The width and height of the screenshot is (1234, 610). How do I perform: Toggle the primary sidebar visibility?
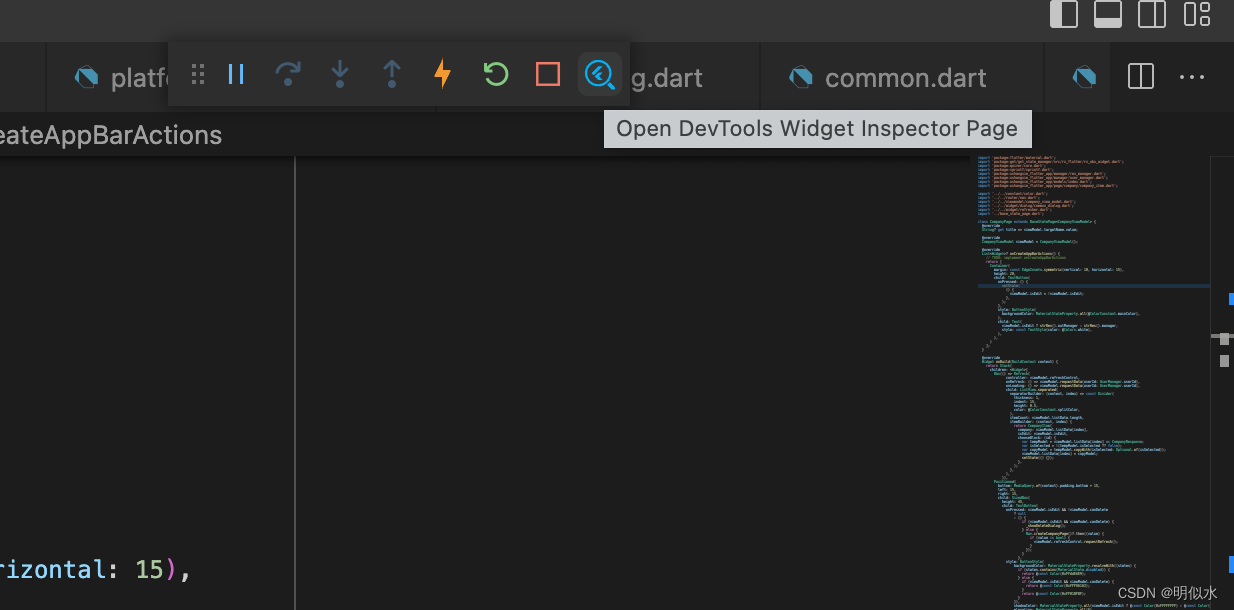[1064, 15]
